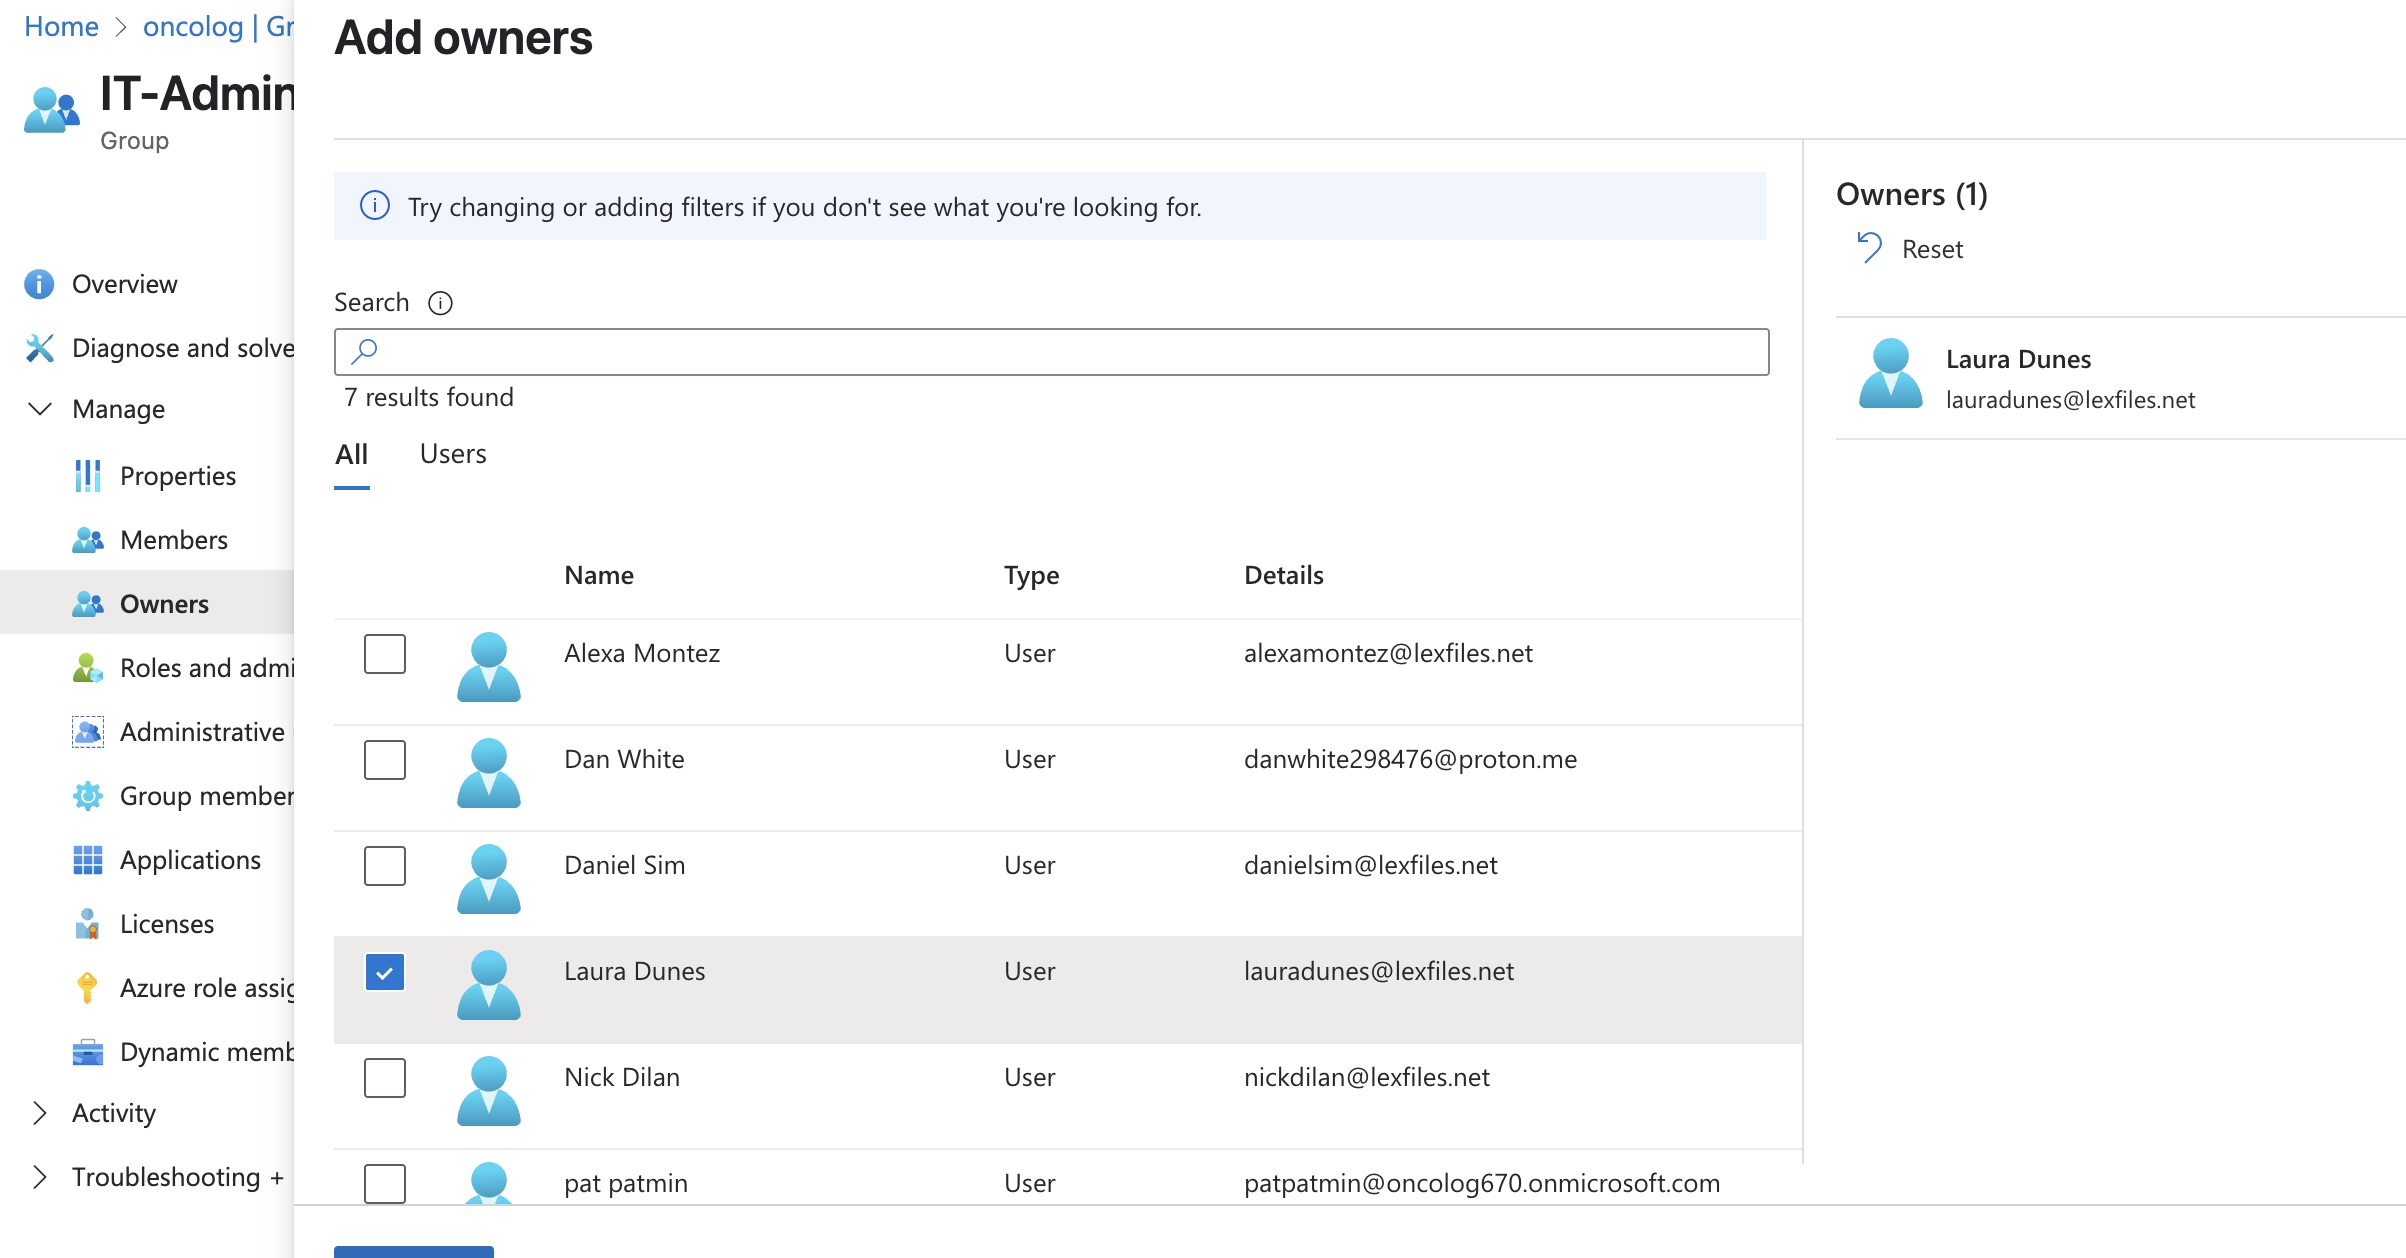
Task: Switch to the All tab
Action: [x=352, y=454]
